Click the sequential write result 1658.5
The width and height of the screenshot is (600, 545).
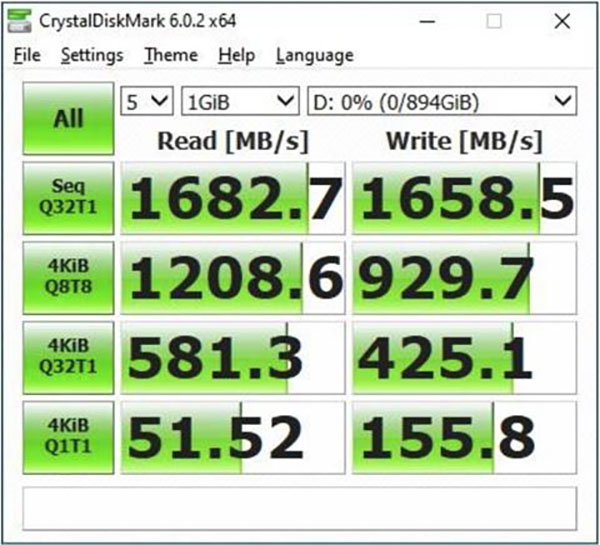465,198
